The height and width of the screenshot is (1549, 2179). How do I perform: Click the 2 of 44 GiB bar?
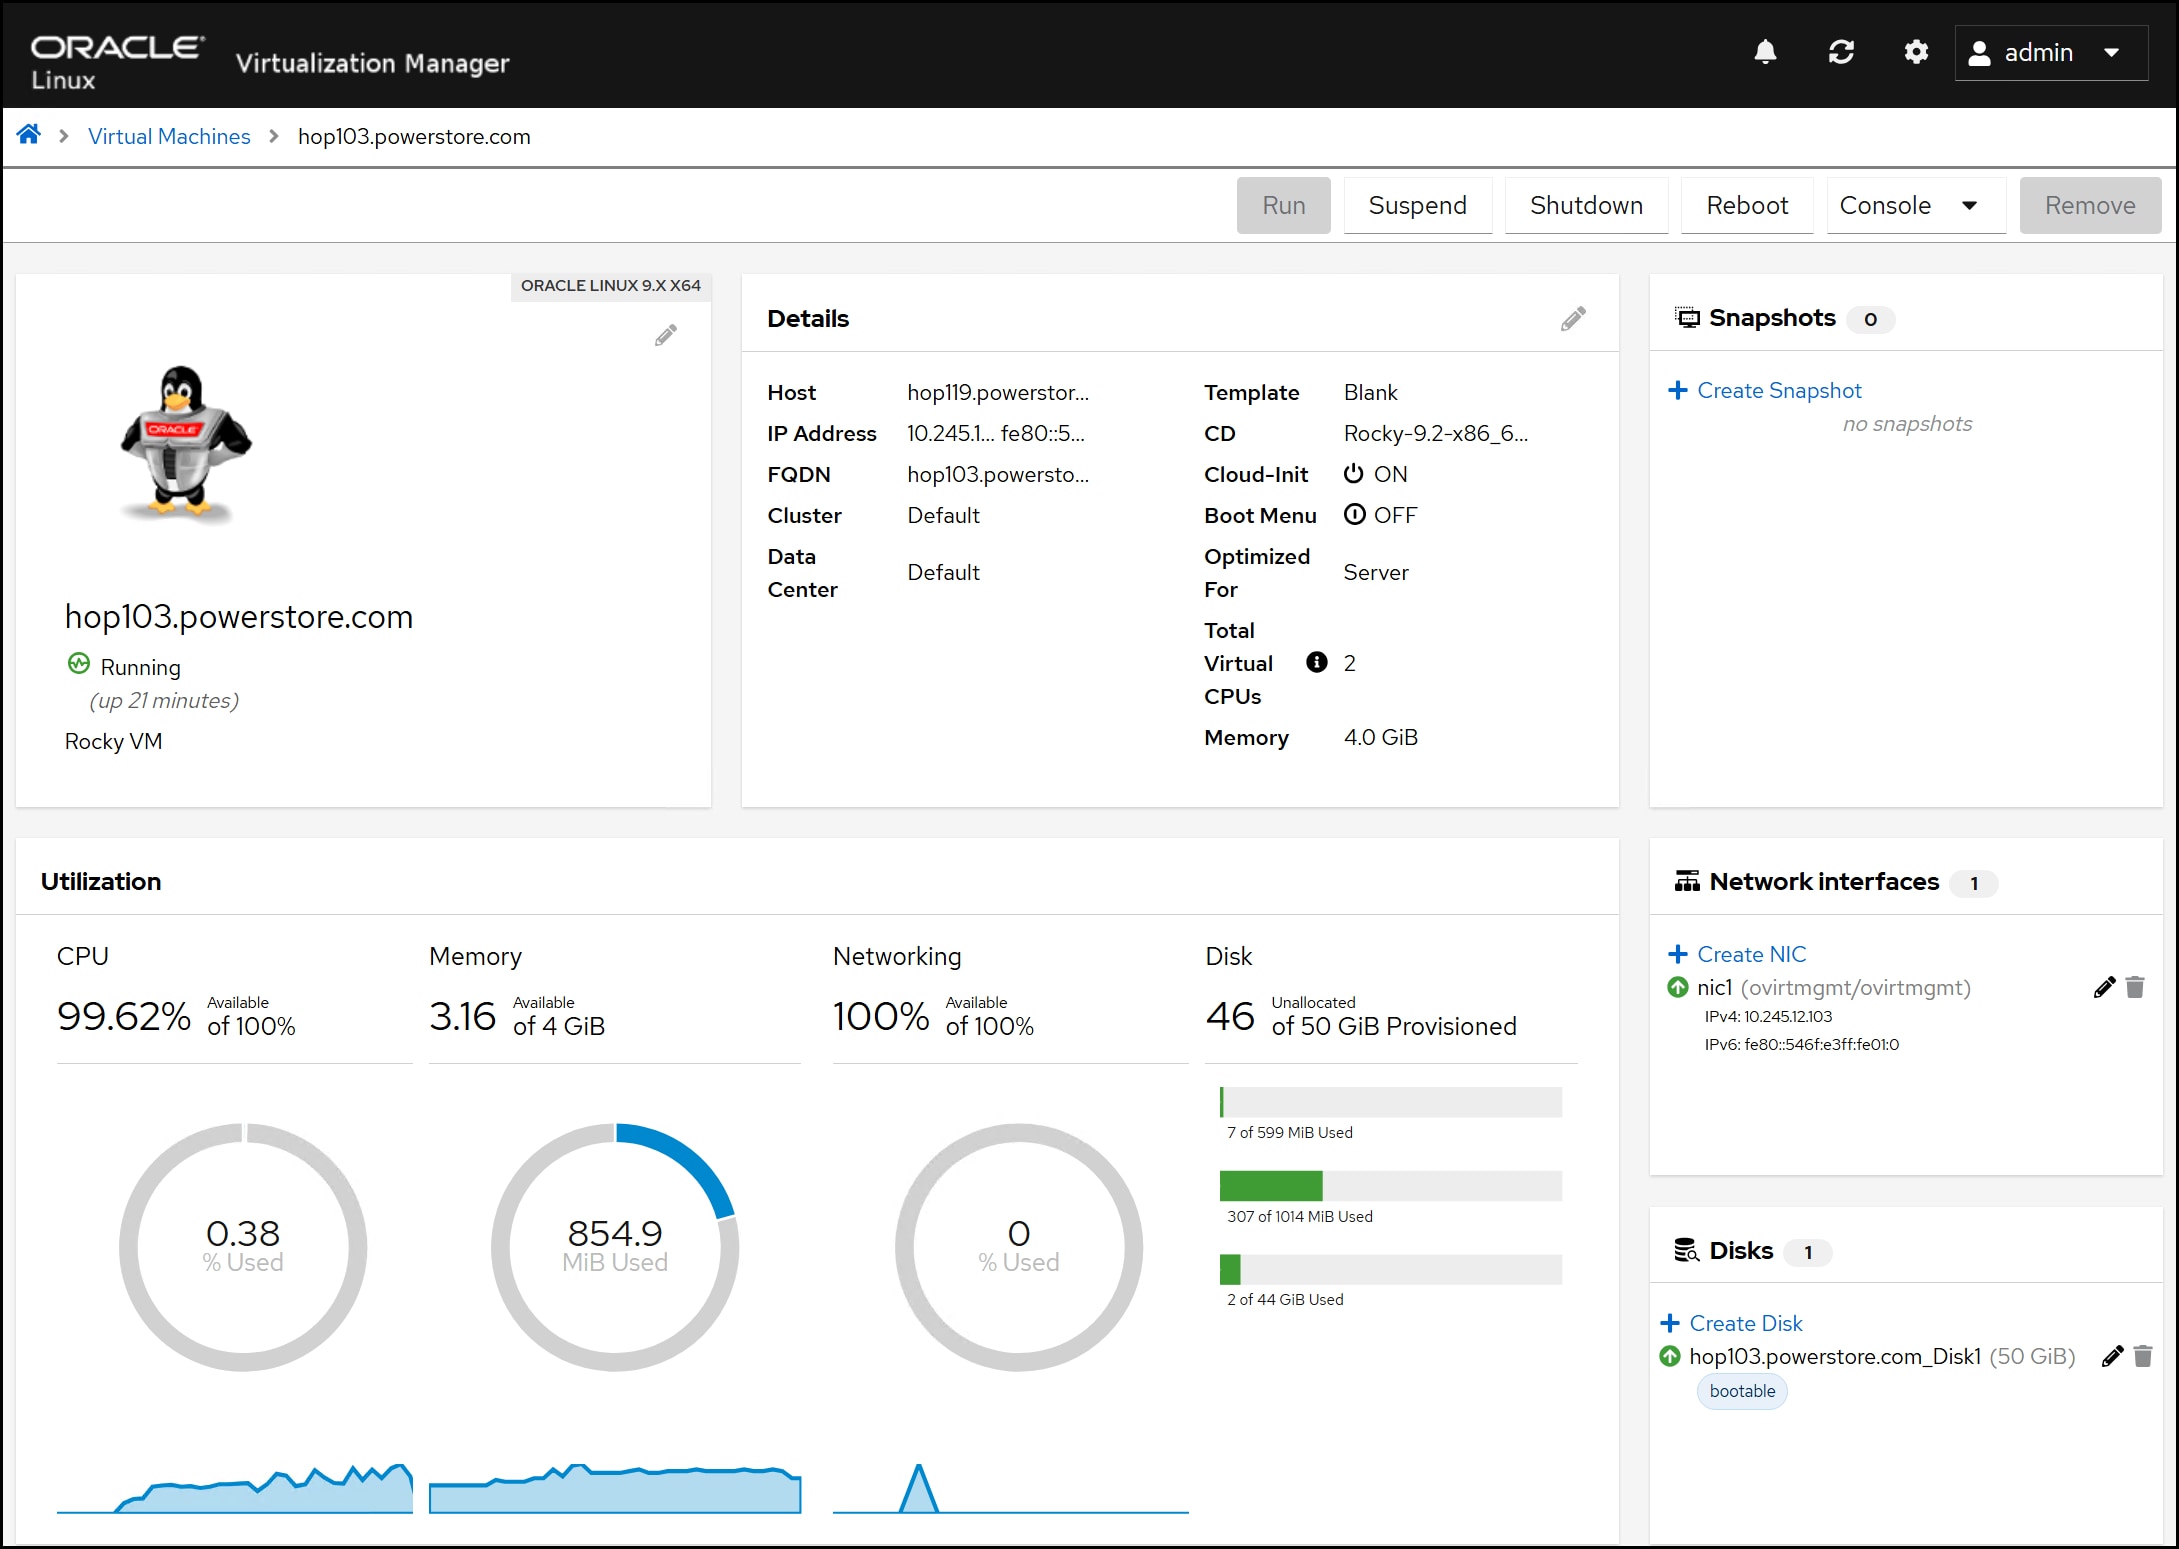coord(1390,1269)
